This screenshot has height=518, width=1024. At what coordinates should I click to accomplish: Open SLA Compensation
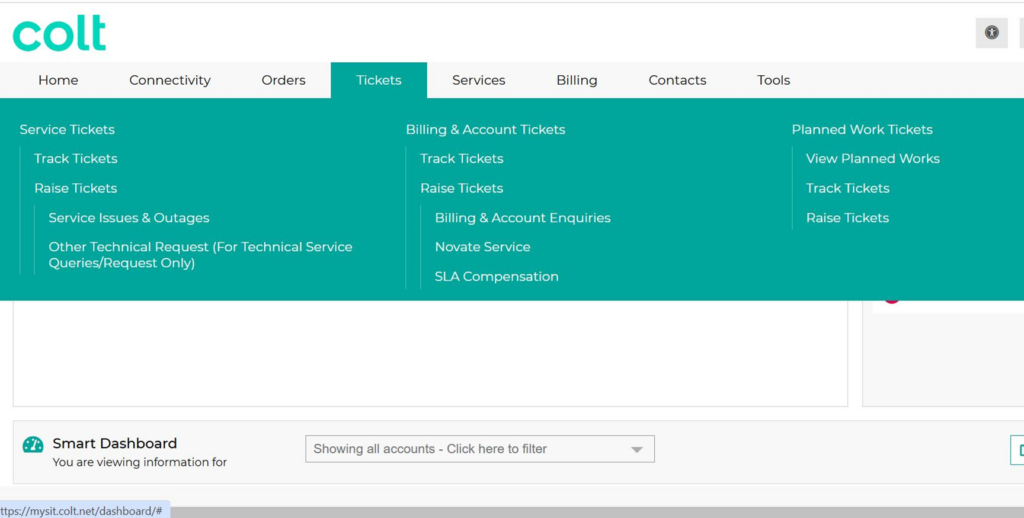[496, 277]
